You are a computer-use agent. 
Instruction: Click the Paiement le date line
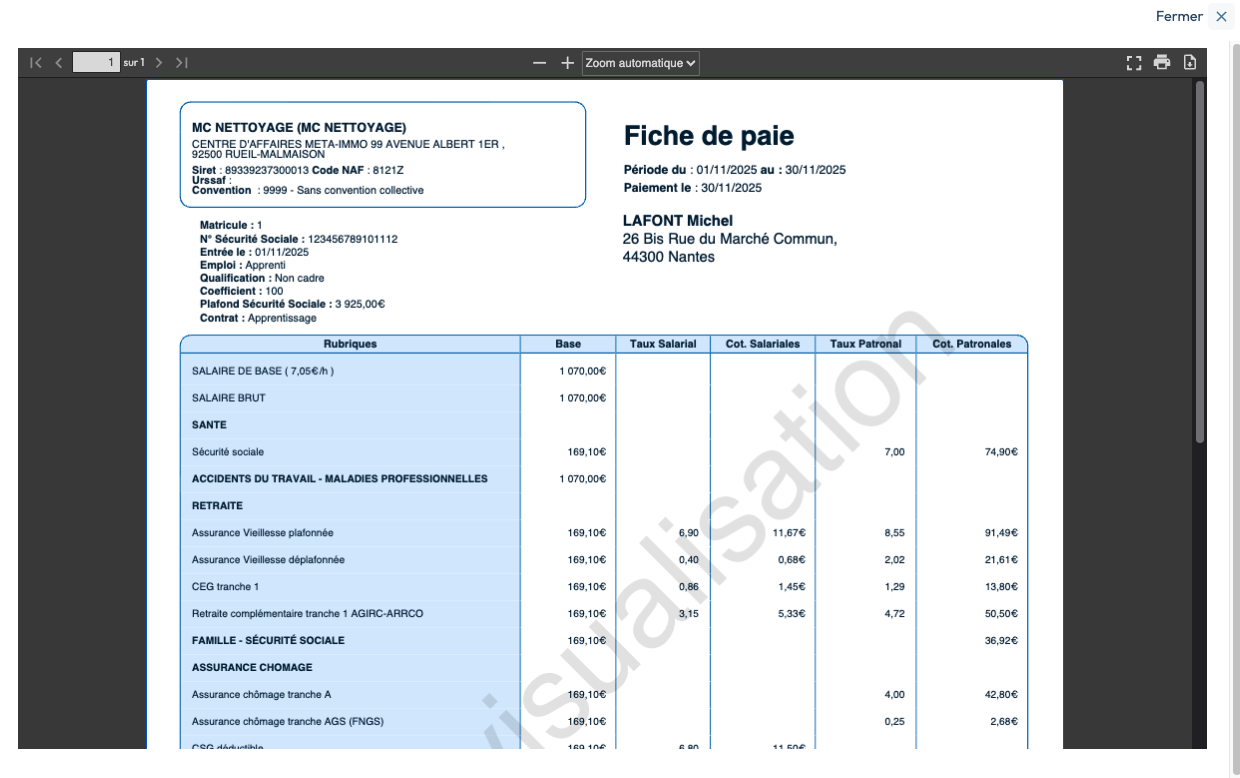click(x=693, y=188)
